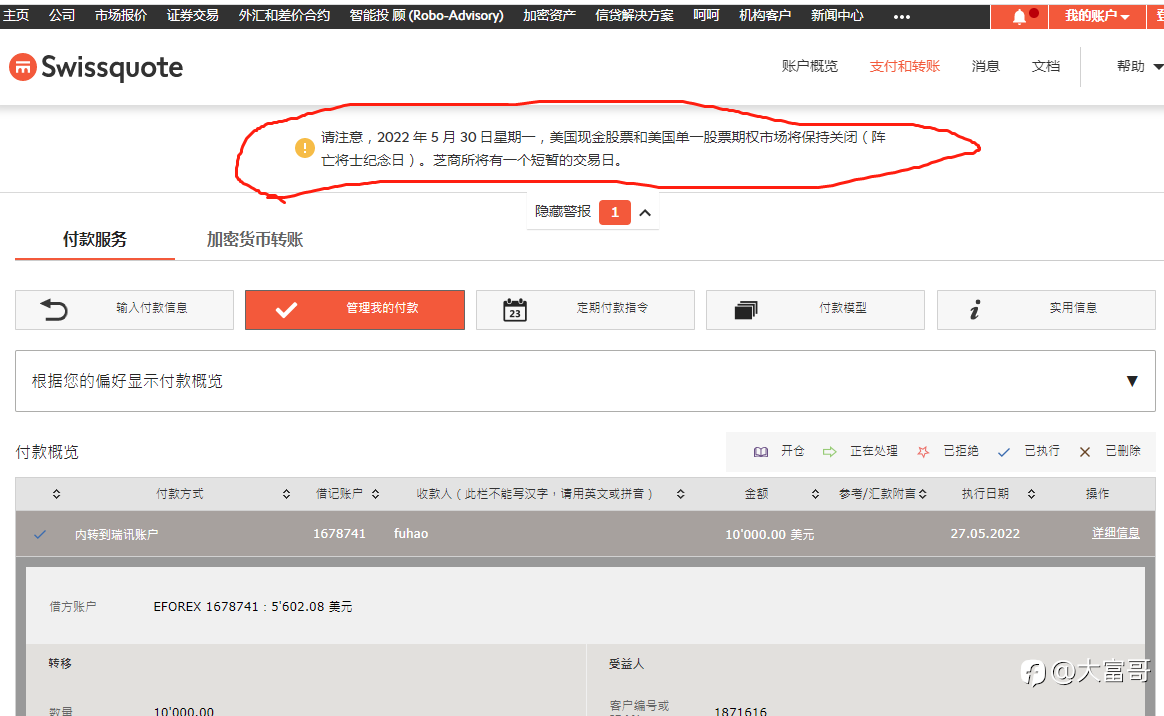Viewport: 1164px width, 716px height.
Task: Click the blue 已执行 checkmark legend icon
Action: (1004, 452)
